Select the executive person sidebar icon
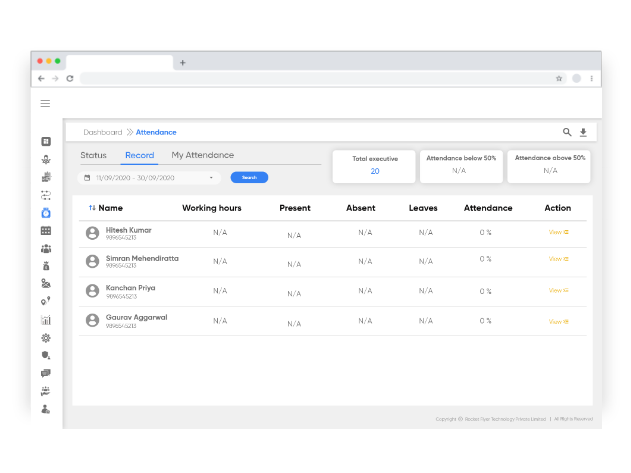 tap(46, 159)
